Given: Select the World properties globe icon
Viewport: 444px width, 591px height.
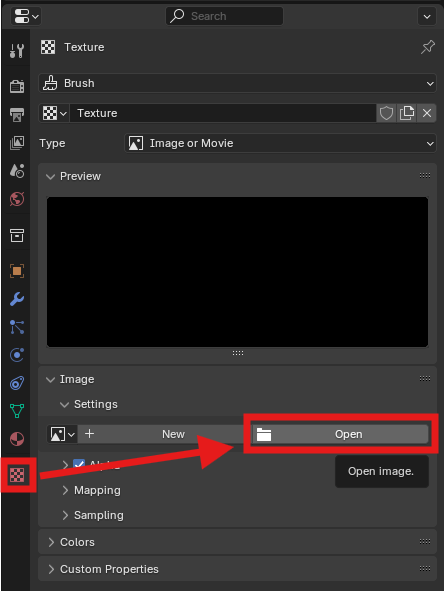Looking at the screenshot, I should (x=17, y=199).
